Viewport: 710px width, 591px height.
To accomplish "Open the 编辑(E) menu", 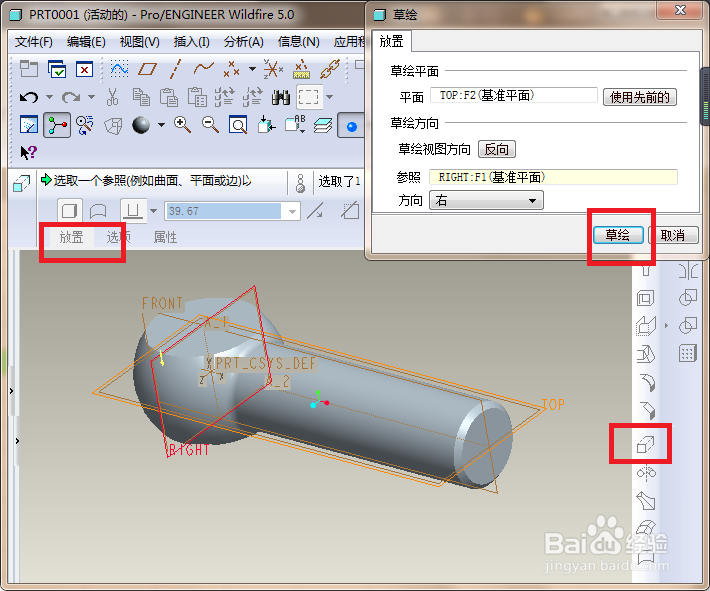I will pos(86,42).
